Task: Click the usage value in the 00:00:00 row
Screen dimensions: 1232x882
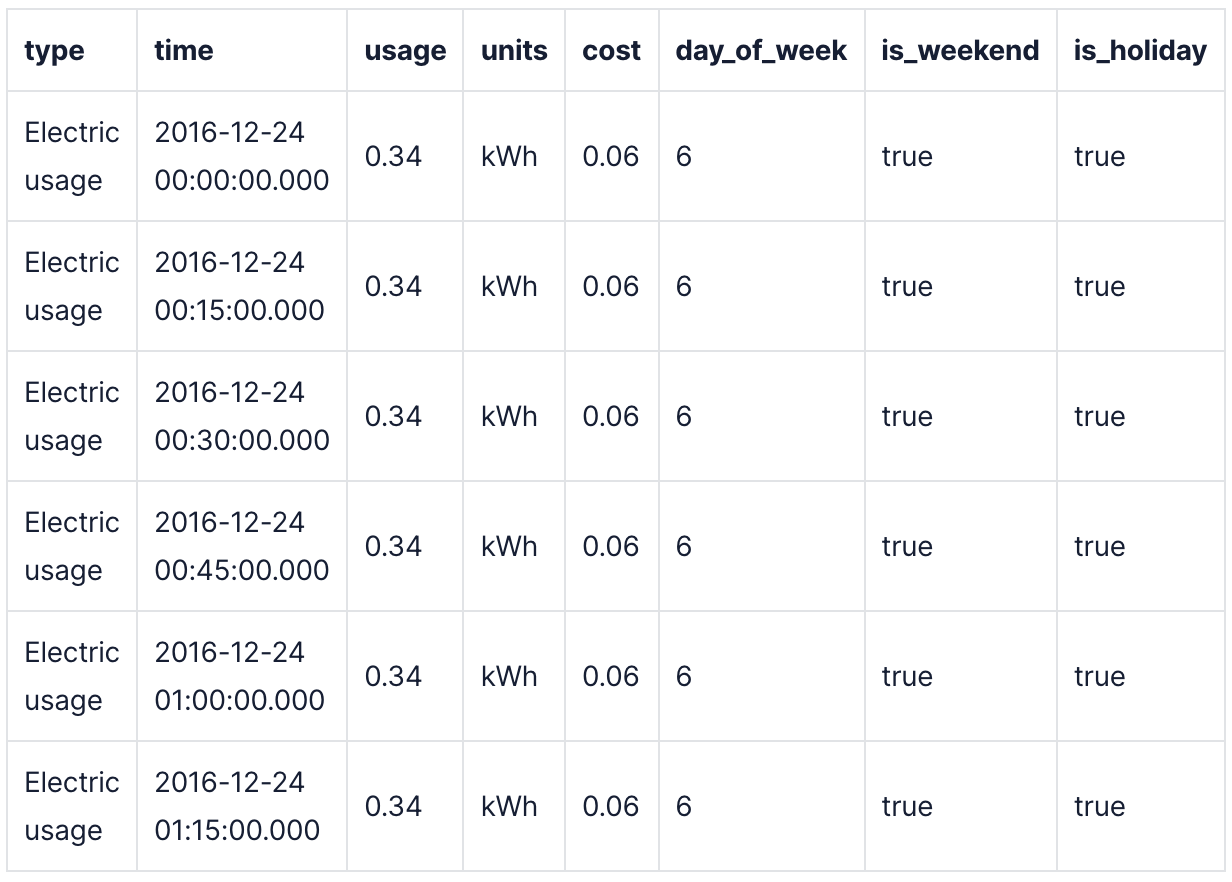Action: coord(393,157)
